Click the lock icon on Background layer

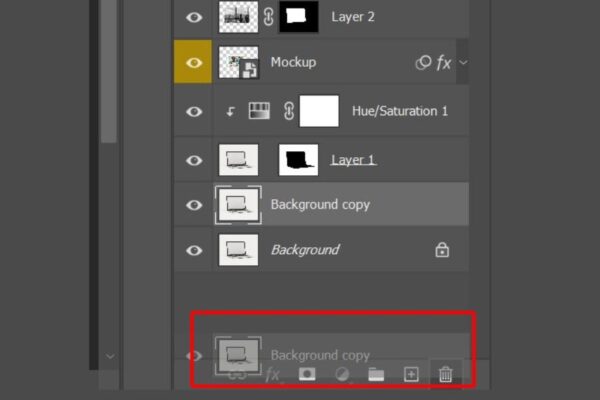(x=442, y=250)
